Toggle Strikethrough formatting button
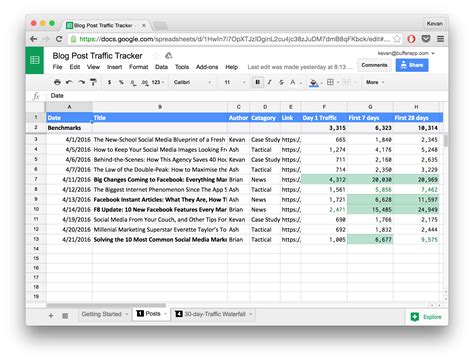474x362 pixels. 281,82
